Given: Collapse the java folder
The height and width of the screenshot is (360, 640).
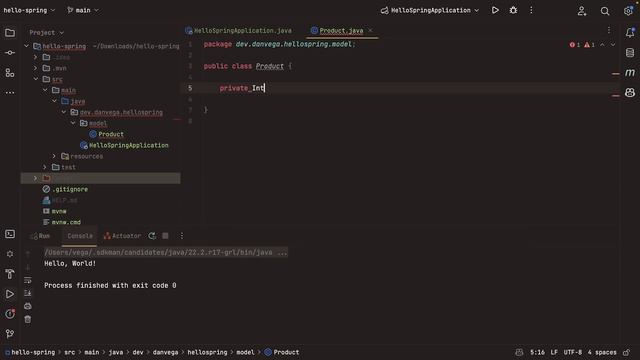Looking at the screenshot, I should (x=54, y=101).
